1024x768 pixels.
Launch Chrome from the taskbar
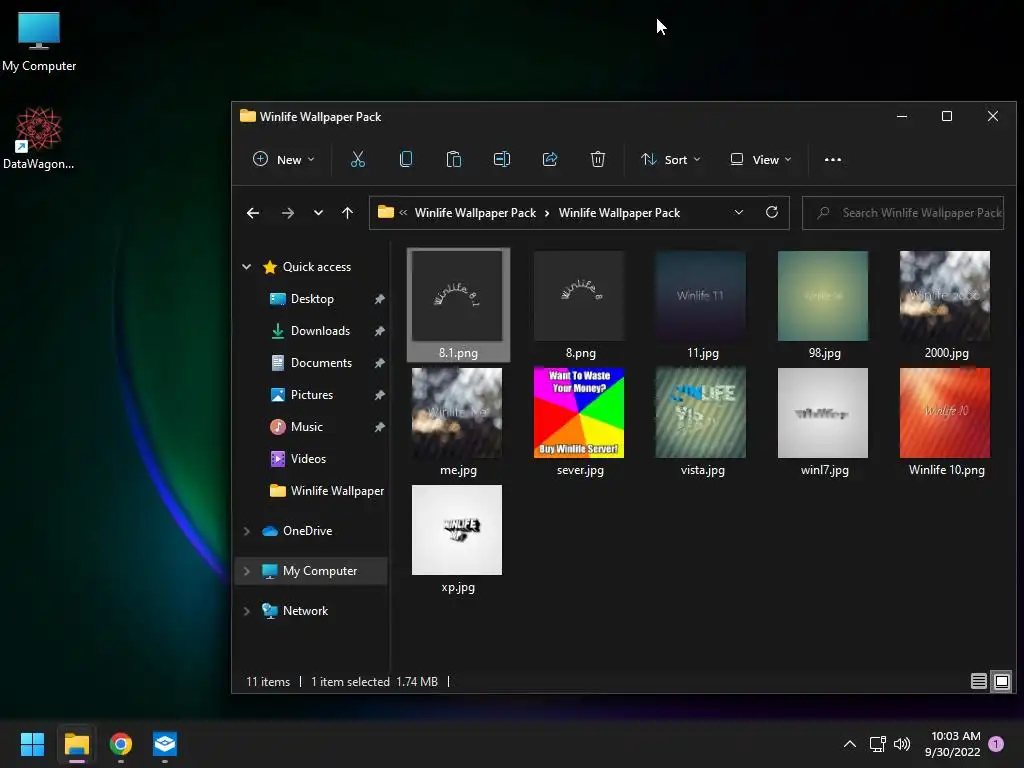121,744
